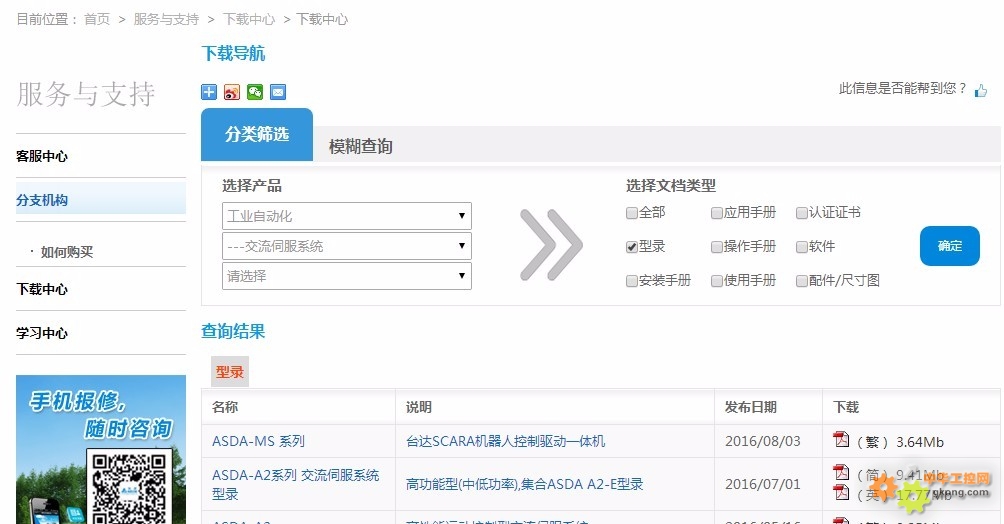Open 客服中心 in sidebar
The image size is (1004, 524).
pyautogui.click(x=42, y=156)
